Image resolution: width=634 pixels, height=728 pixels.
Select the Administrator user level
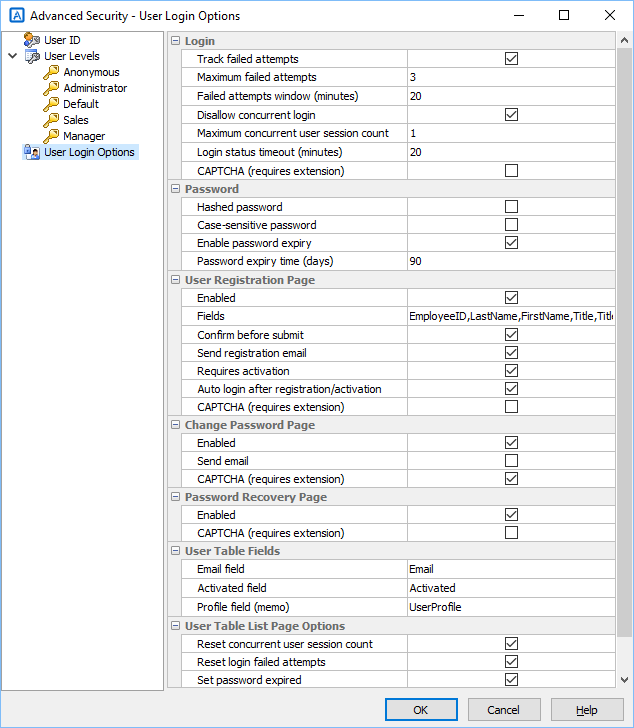[95, 88]
